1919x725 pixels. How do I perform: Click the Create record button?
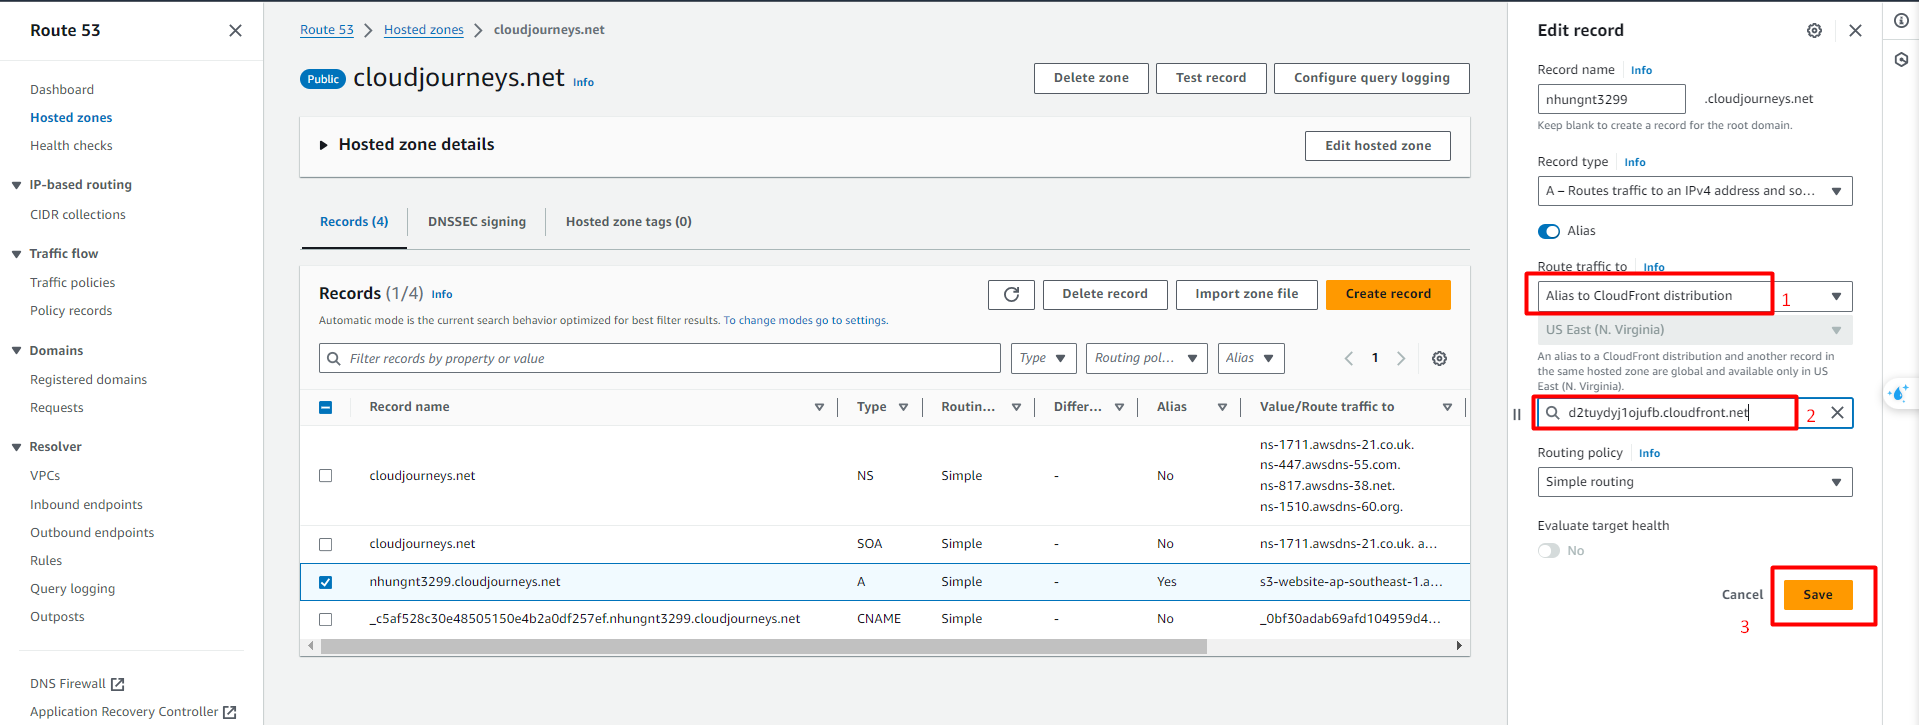coord(1388,294)
